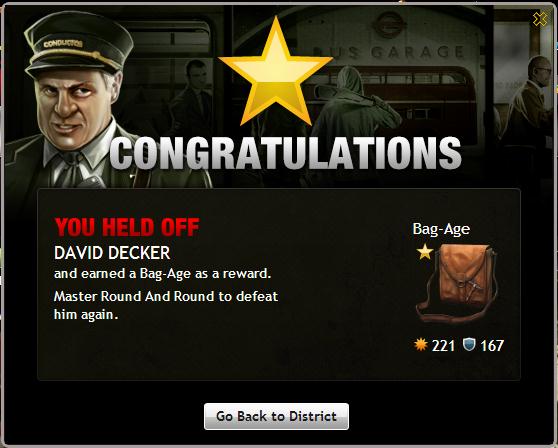Click the Conductor badge on the hat
Viewport: 558px width, 448px height.
[63, 44]
